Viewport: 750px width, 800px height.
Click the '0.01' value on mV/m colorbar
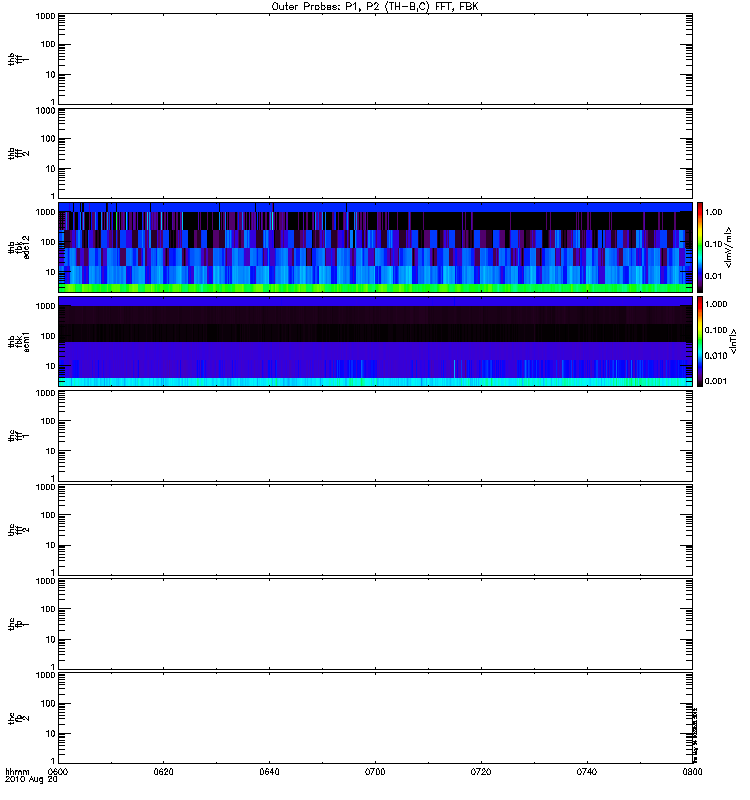[x=713, y=276]
